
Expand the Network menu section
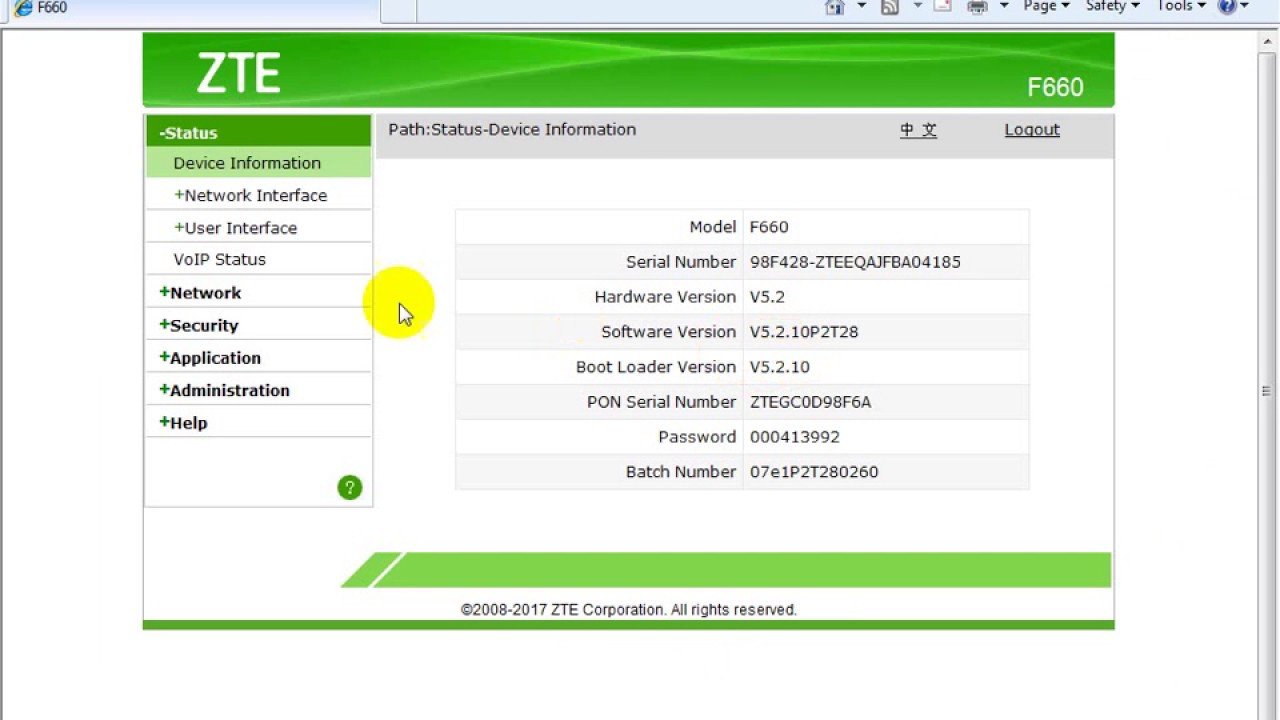tap(200, 292)
